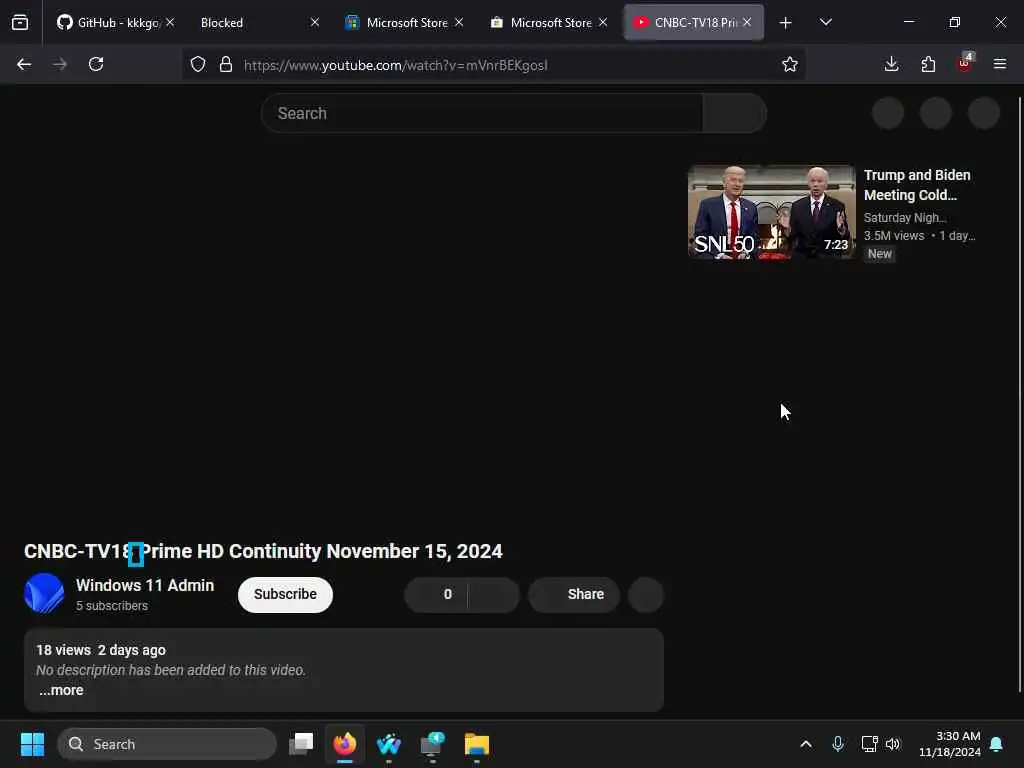Open microphone tray icon
This screenshot has width=1024, height=768.
click(838, 744)
